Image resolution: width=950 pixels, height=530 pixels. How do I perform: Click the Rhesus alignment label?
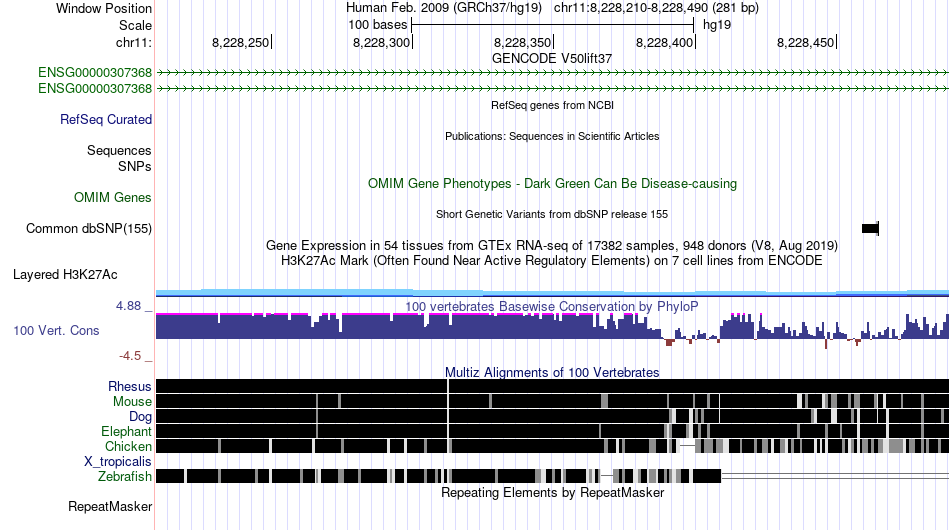coord(130,386)
